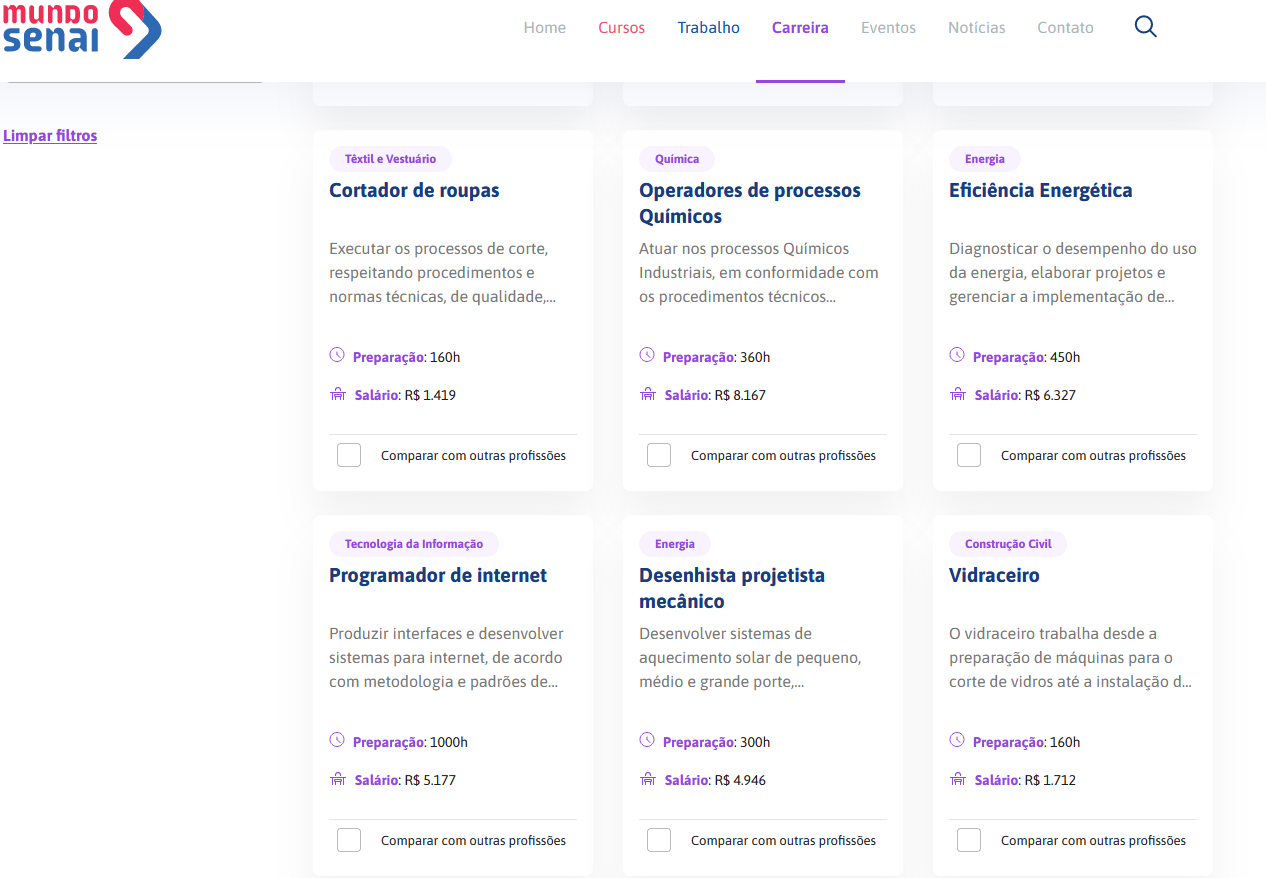
Task: Click description starting 'Executar os processos de corte'
Action: [x=443, y=272]
